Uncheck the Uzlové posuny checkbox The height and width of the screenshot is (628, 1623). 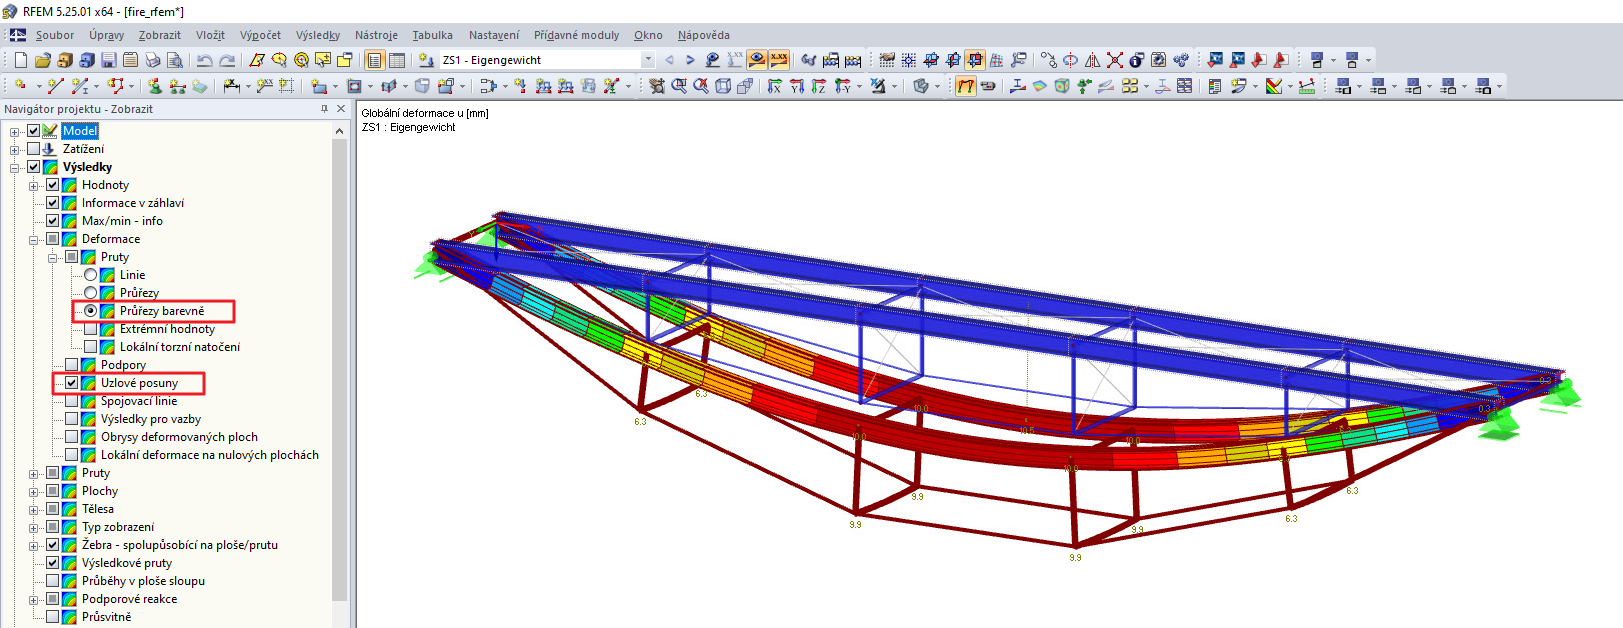(x=72, y=383)
